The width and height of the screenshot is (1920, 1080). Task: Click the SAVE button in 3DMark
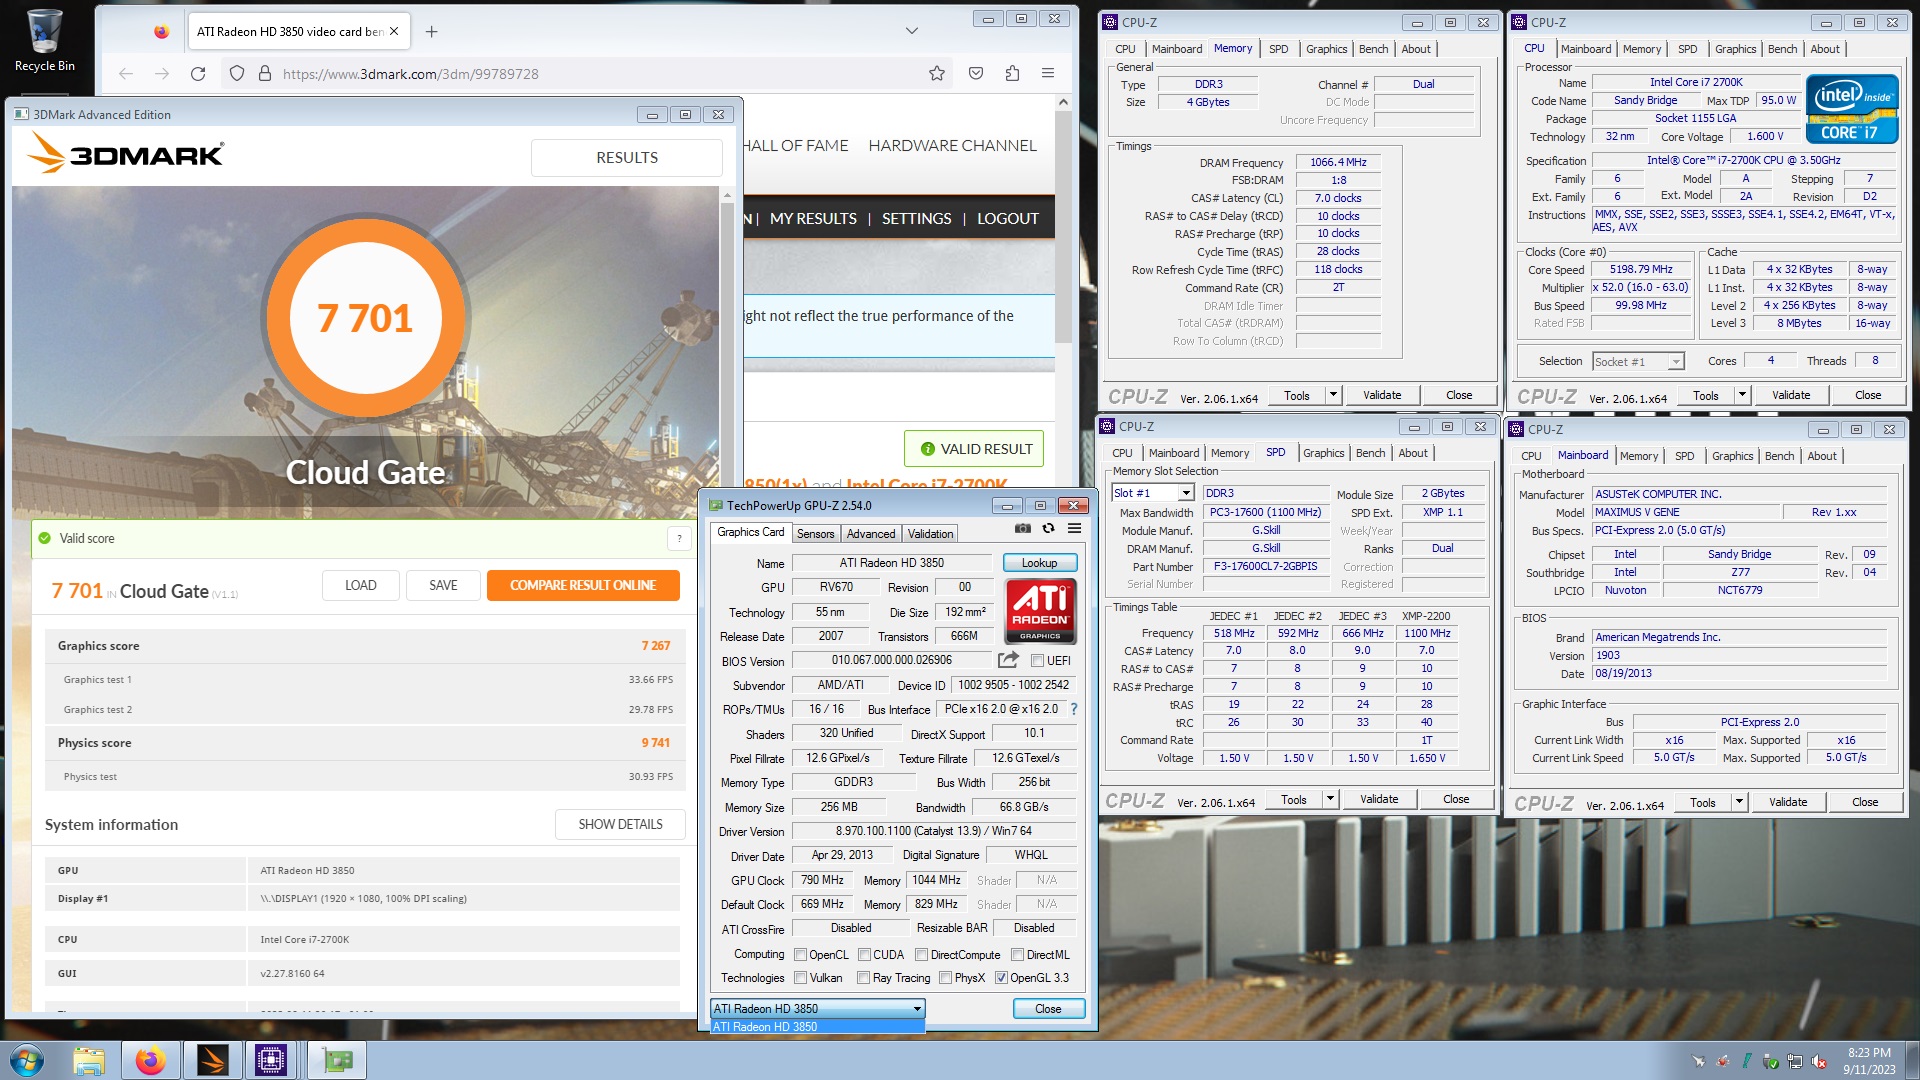(x=443, y=586)
